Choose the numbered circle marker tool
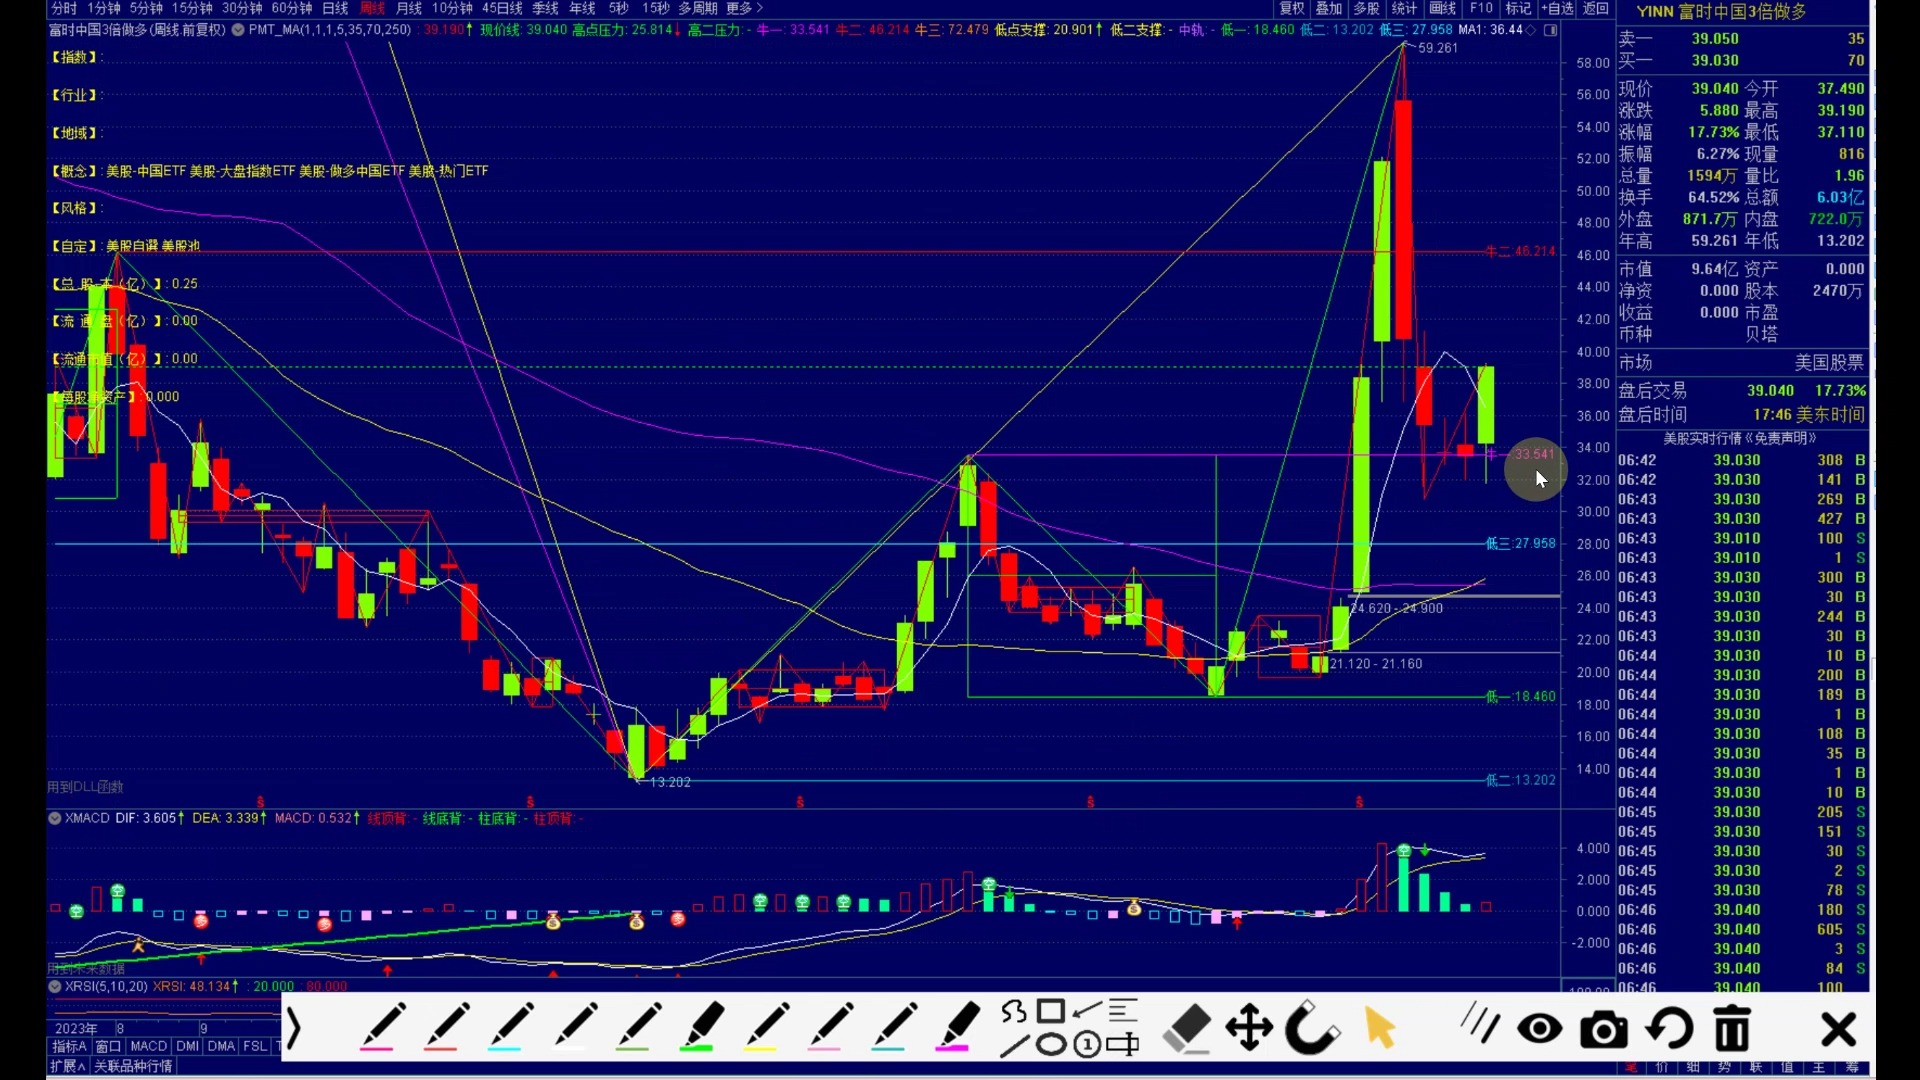The image size is (1920, 1080). (x=1087, y=1046)
